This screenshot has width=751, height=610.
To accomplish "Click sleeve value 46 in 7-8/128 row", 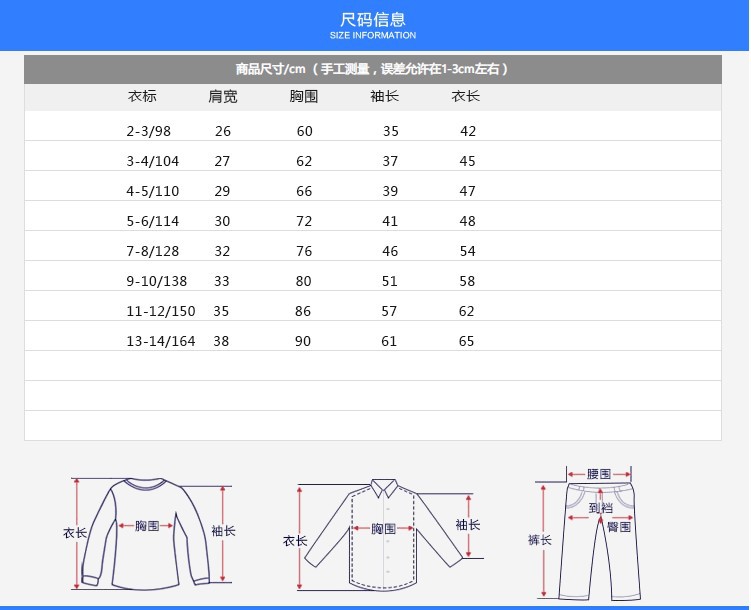I will coord(390,251).
